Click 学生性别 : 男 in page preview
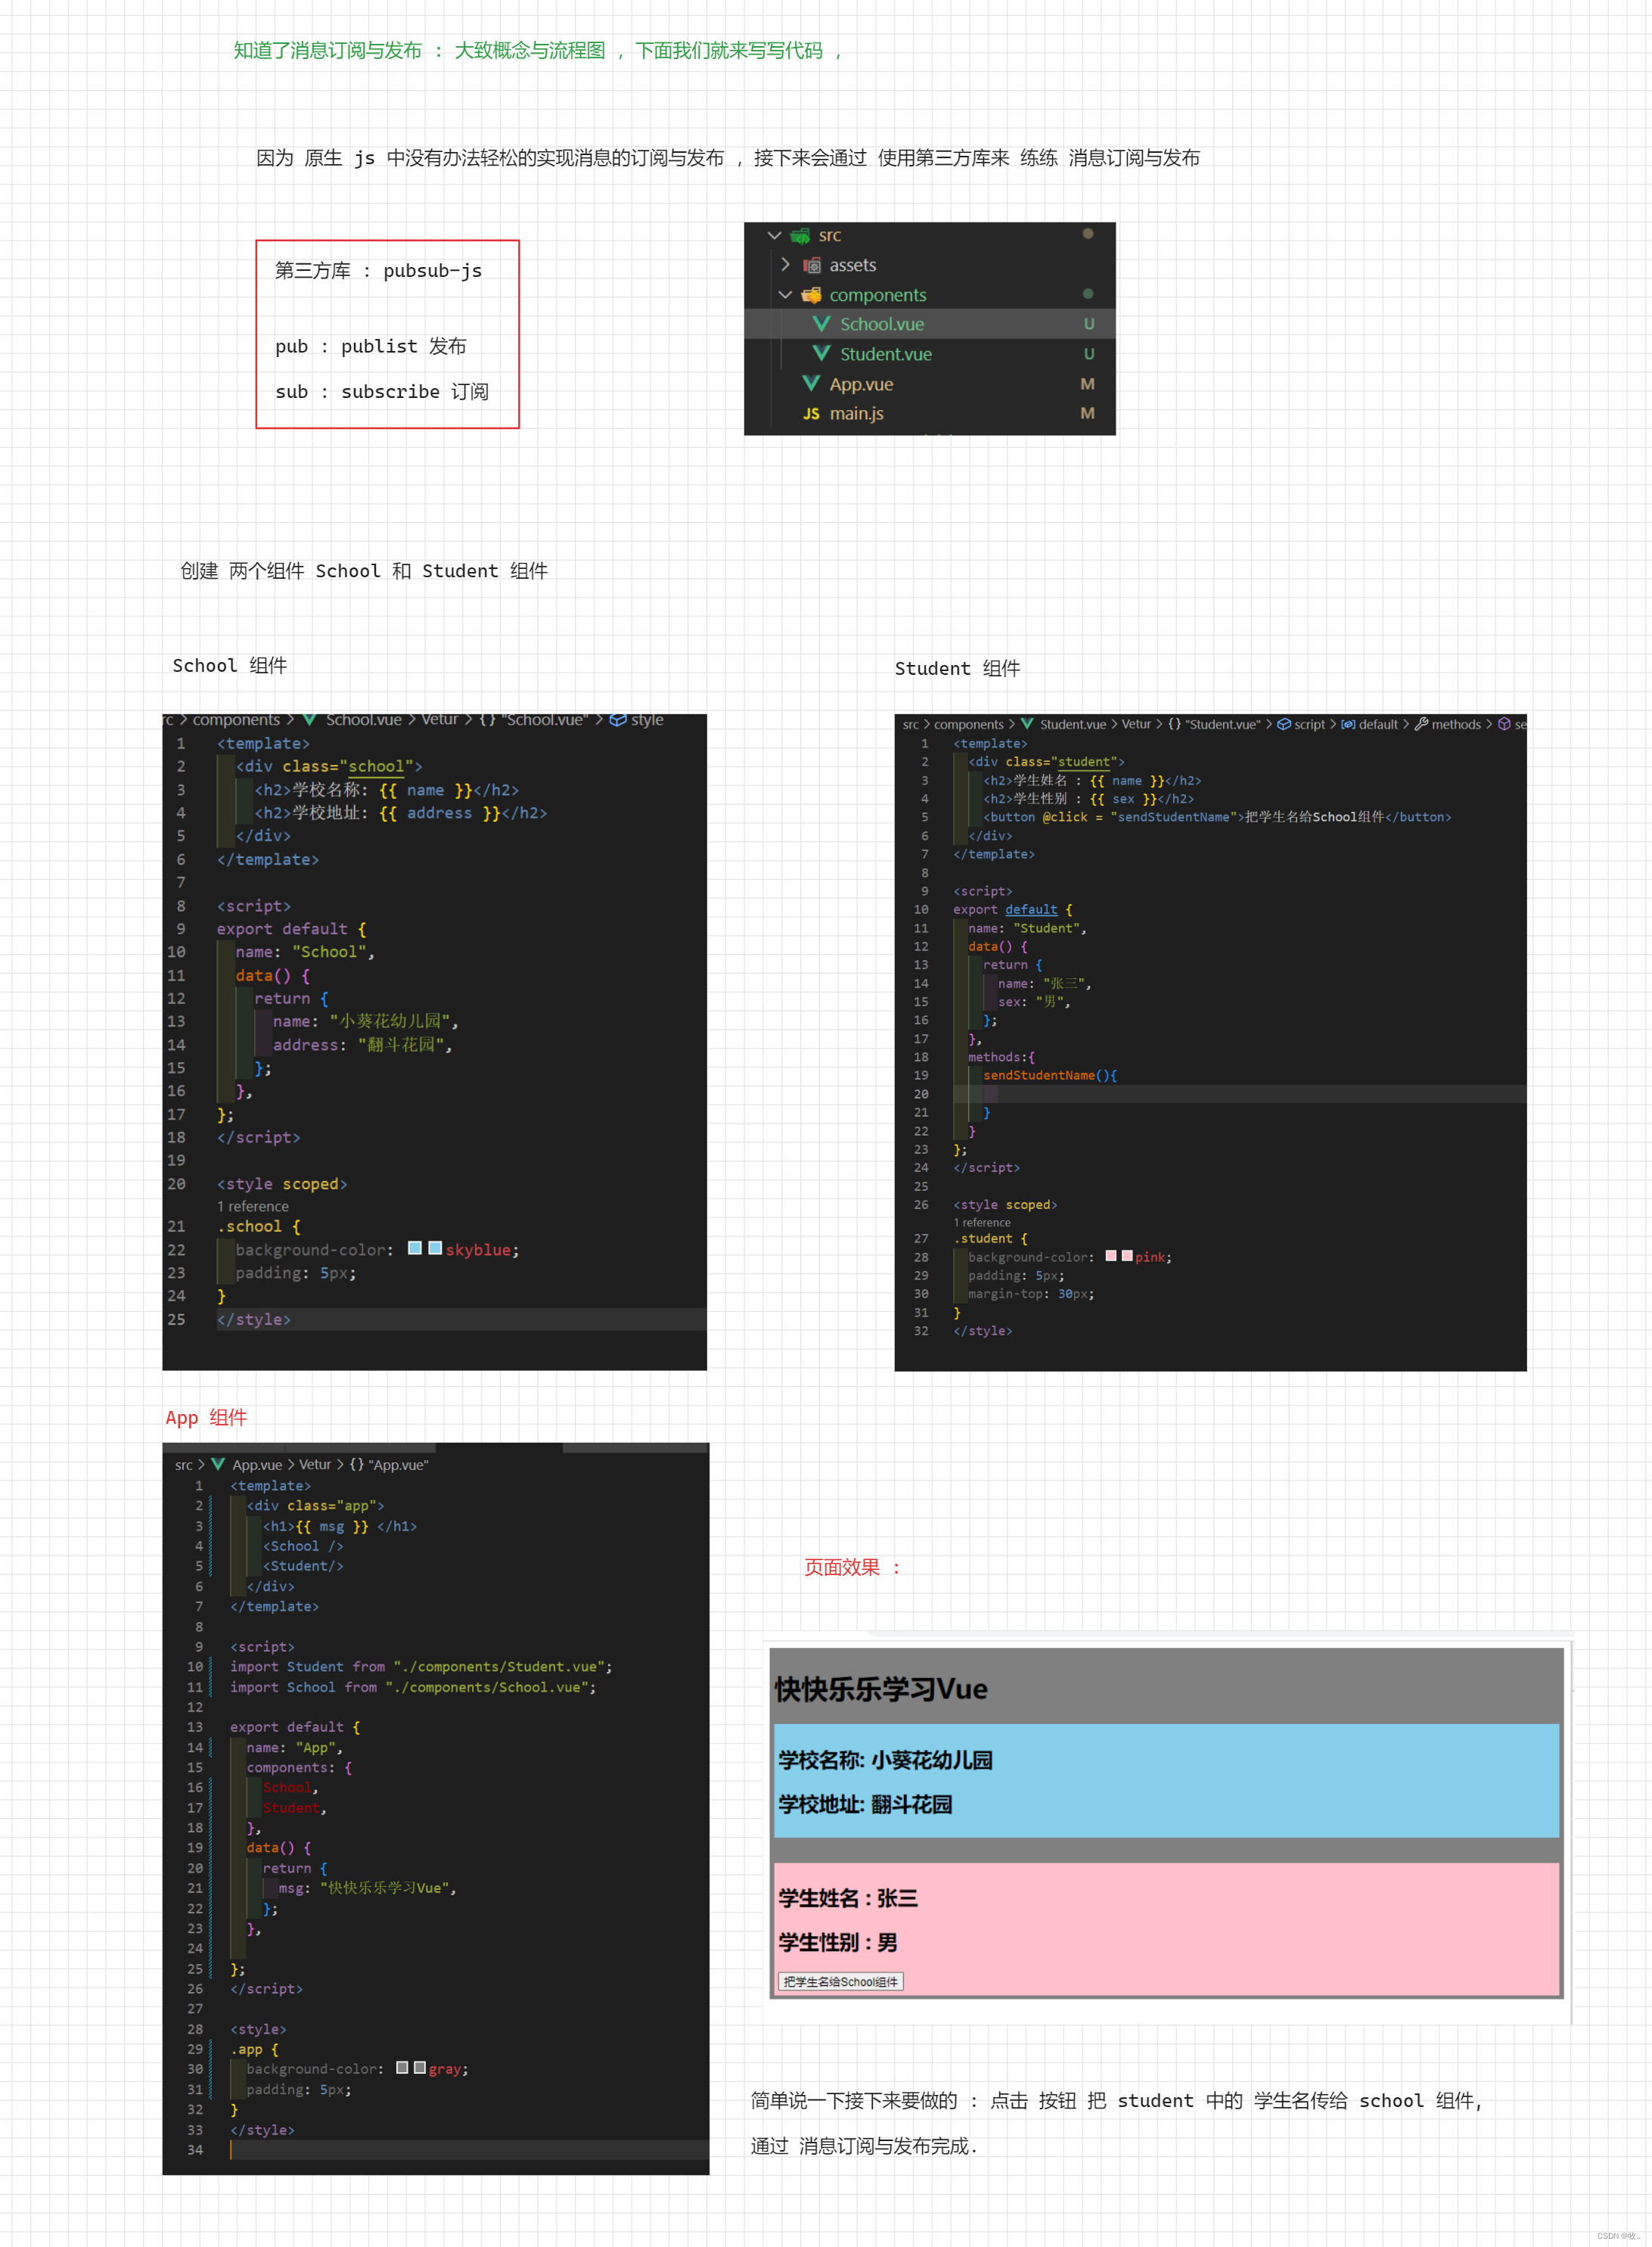Viewport: 1652px width, 2247px height. click(838, 1943)
